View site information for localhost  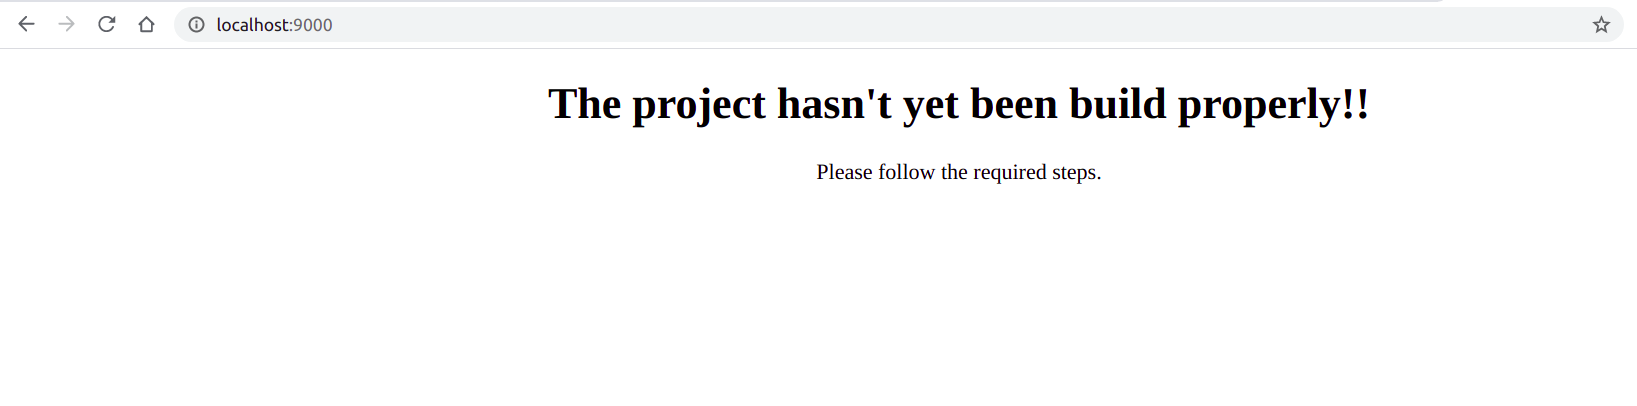pyautogui.click(x=197, y=25)
